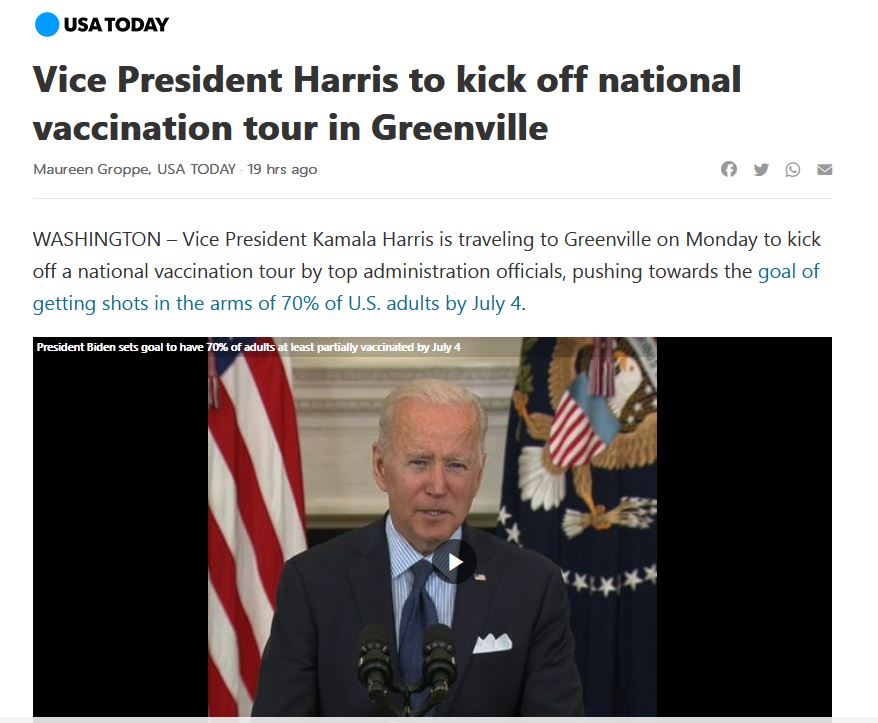Click Biden's face in the video thumbnail
Screen dimensions: 878x723
click(x=430, y=459)
